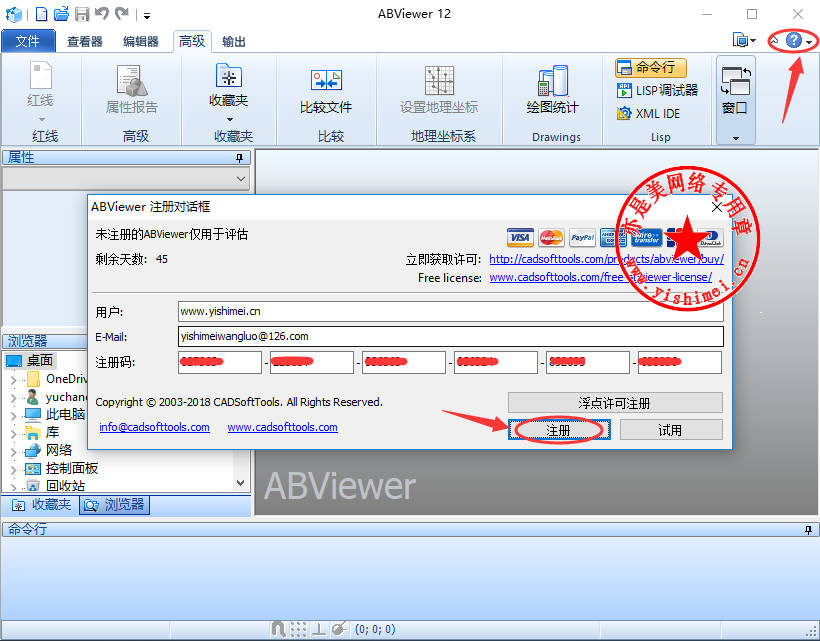Open the info@cadsofttools.com email link
Viewport: 820px width, 641px height.
pyautogui.click(x=154, y=427)
